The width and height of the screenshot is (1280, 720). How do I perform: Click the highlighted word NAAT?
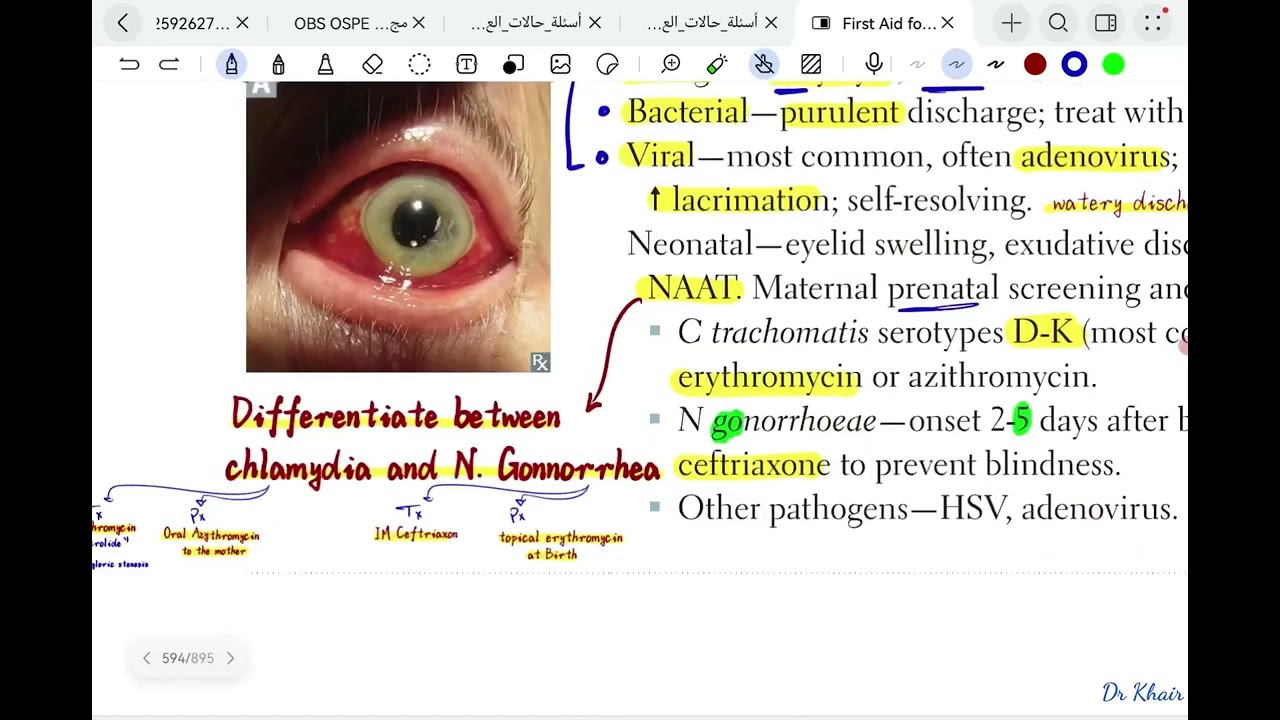692,288
